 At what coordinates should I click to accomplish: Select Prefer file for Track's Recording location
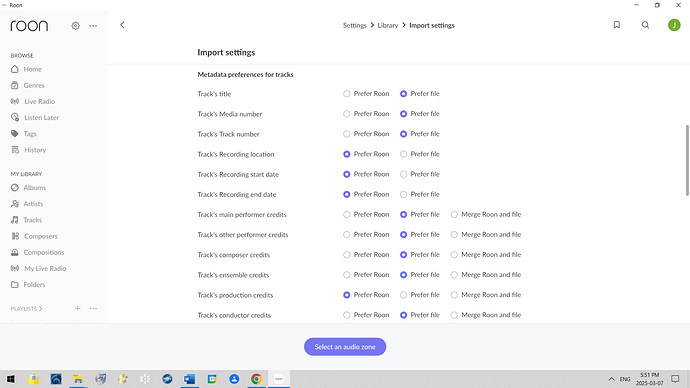pyautogui.click(x=403, y=154)
